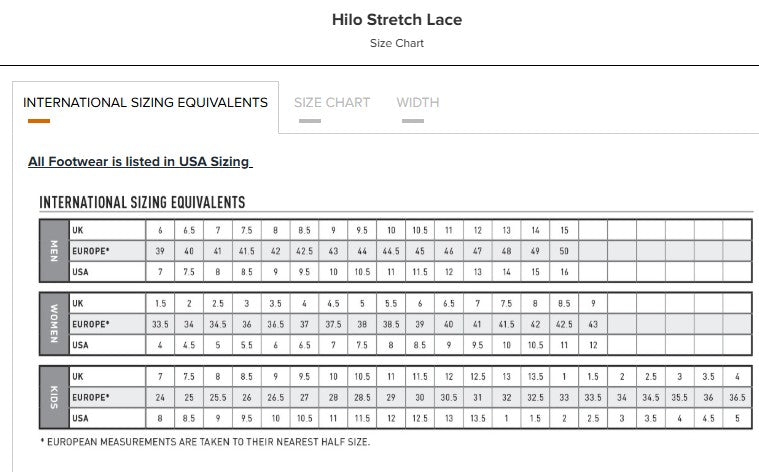Click the Kids Europe 36.5 cell

click(737, 397)
